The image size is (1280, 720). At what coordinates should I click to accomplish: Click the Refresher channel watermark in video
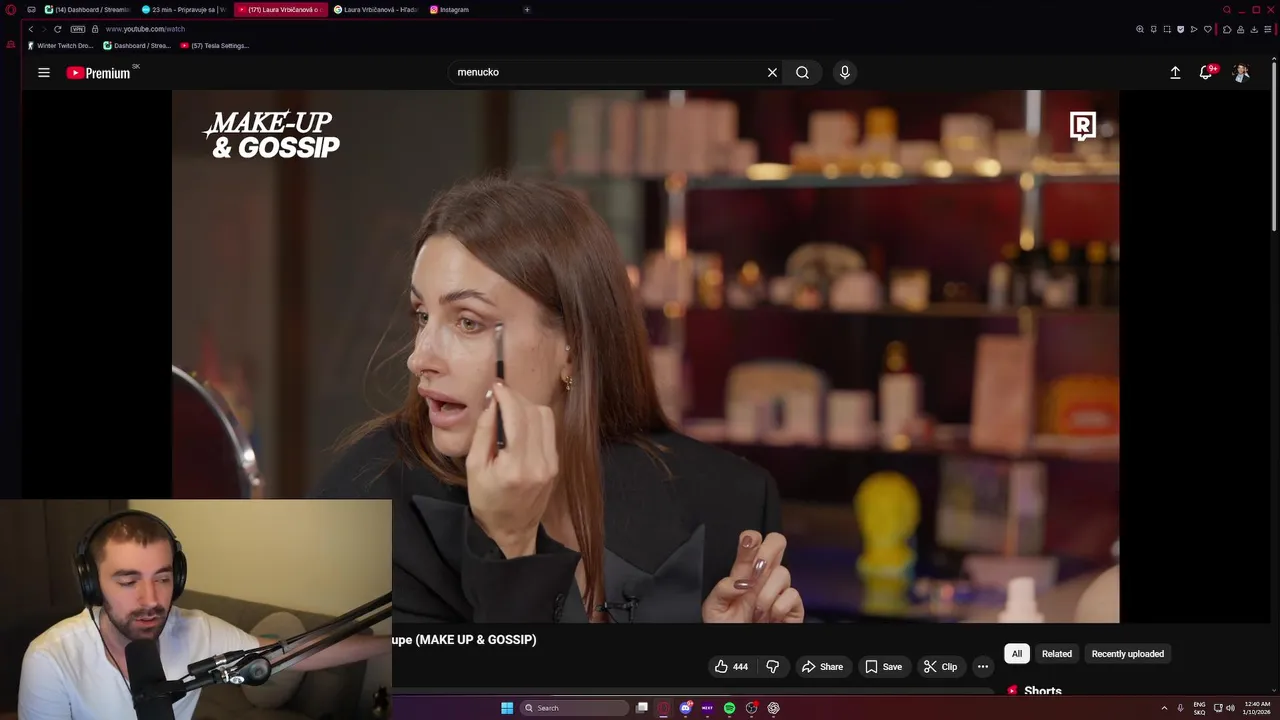[1083, 126]
